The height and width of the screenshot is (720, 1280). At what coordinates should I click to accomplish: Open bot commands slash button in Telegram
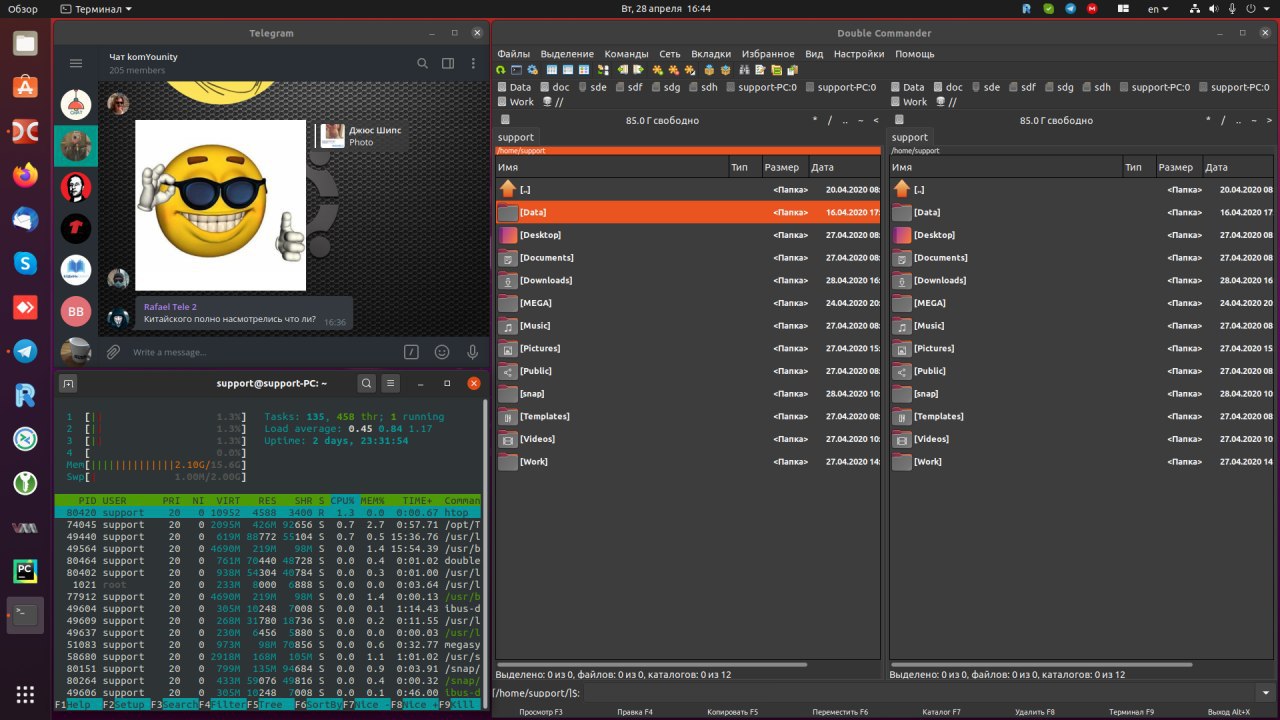(411, 352)
